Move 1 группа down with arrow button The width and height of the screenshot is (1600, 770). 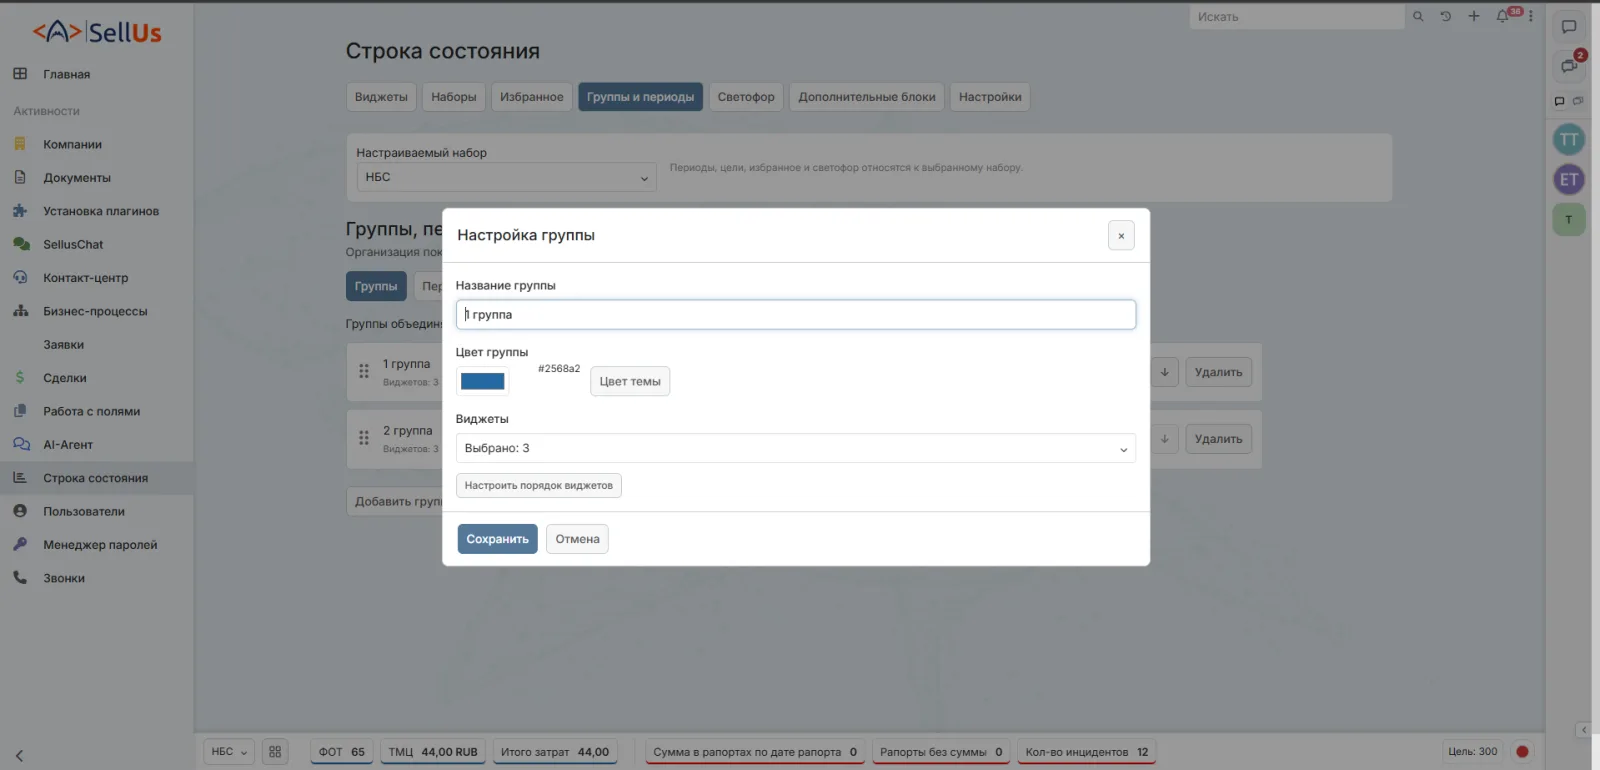1164,372
